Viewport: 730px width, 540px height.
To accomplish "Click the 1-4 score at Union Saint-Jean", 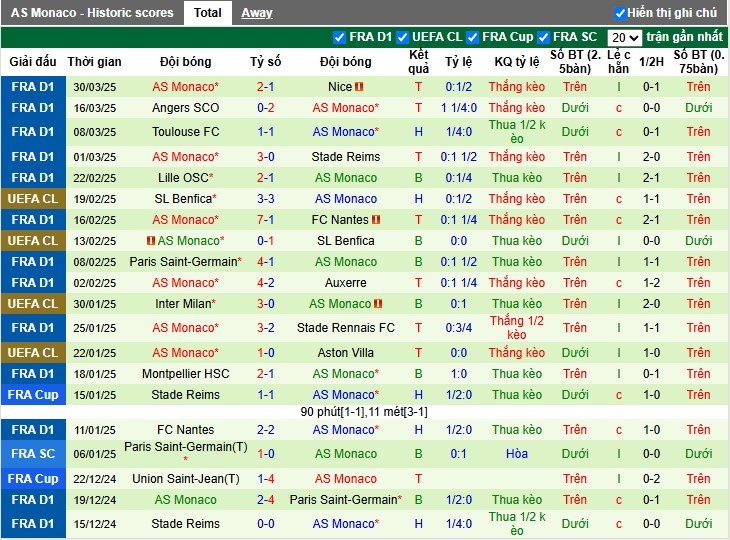I will [x=265, y=479].
